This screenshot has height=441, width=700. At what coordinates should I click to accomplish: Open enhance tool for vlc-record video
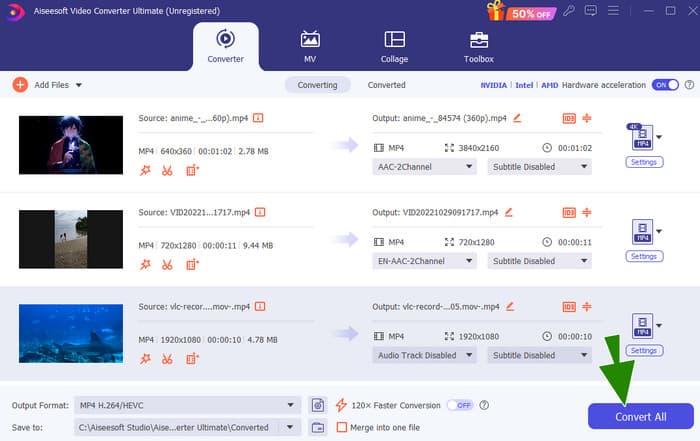[192, 359]
